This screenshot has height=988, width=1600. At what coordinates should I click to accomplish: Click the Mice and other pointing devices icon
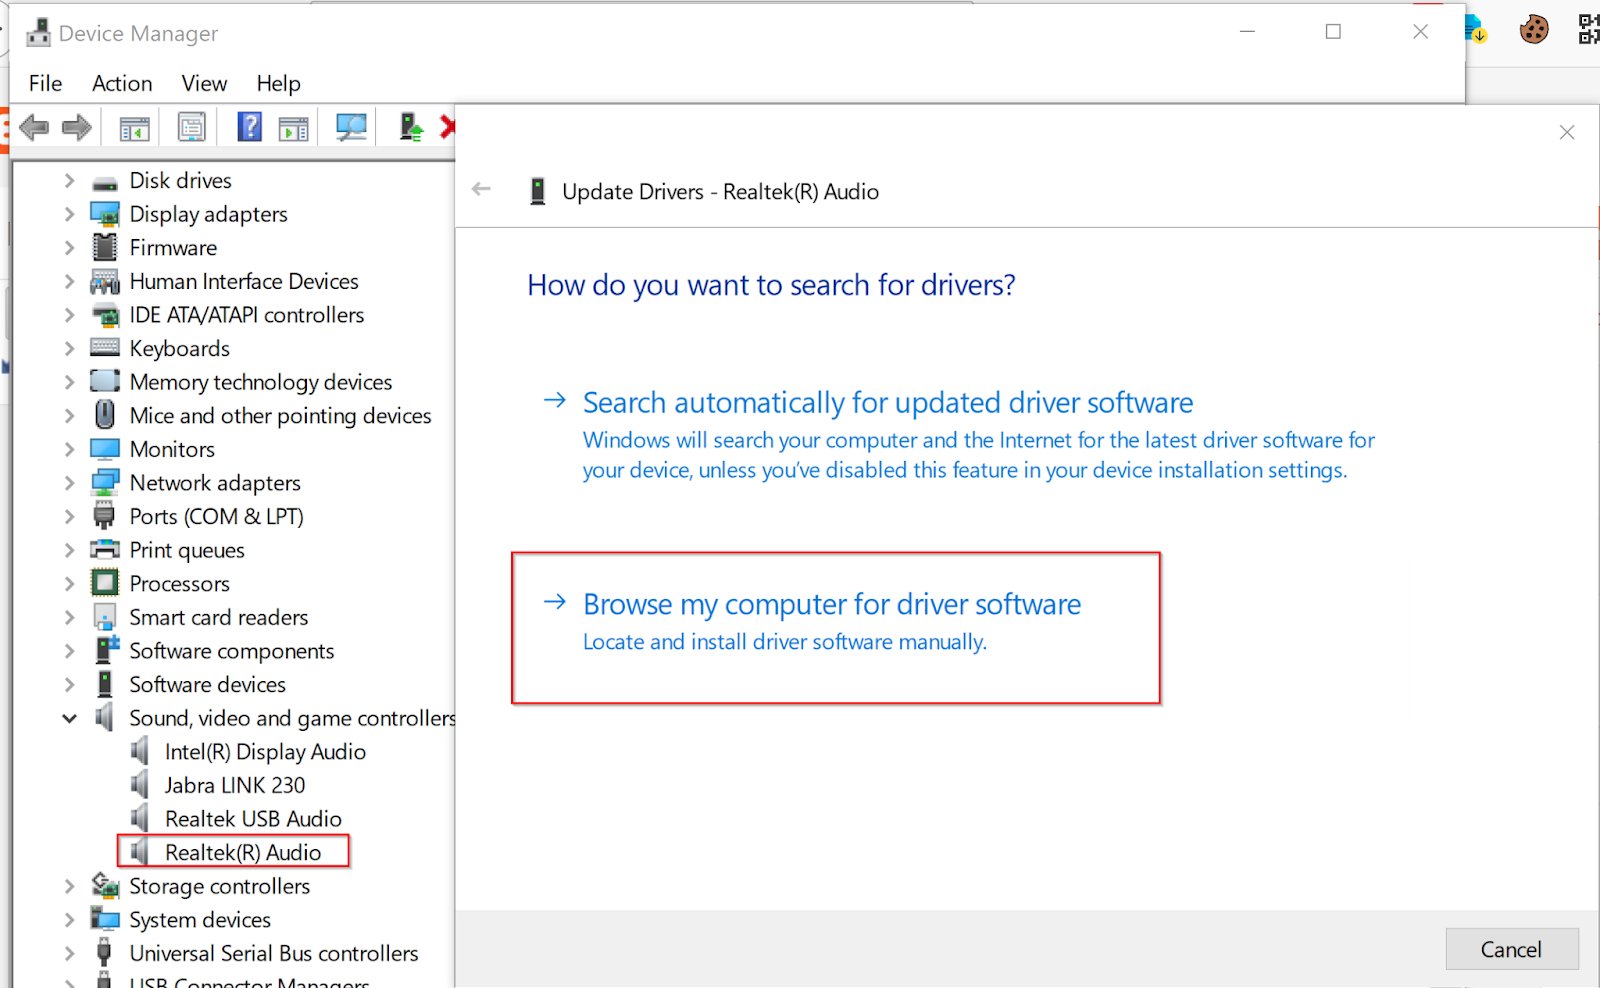coord(105,414)
